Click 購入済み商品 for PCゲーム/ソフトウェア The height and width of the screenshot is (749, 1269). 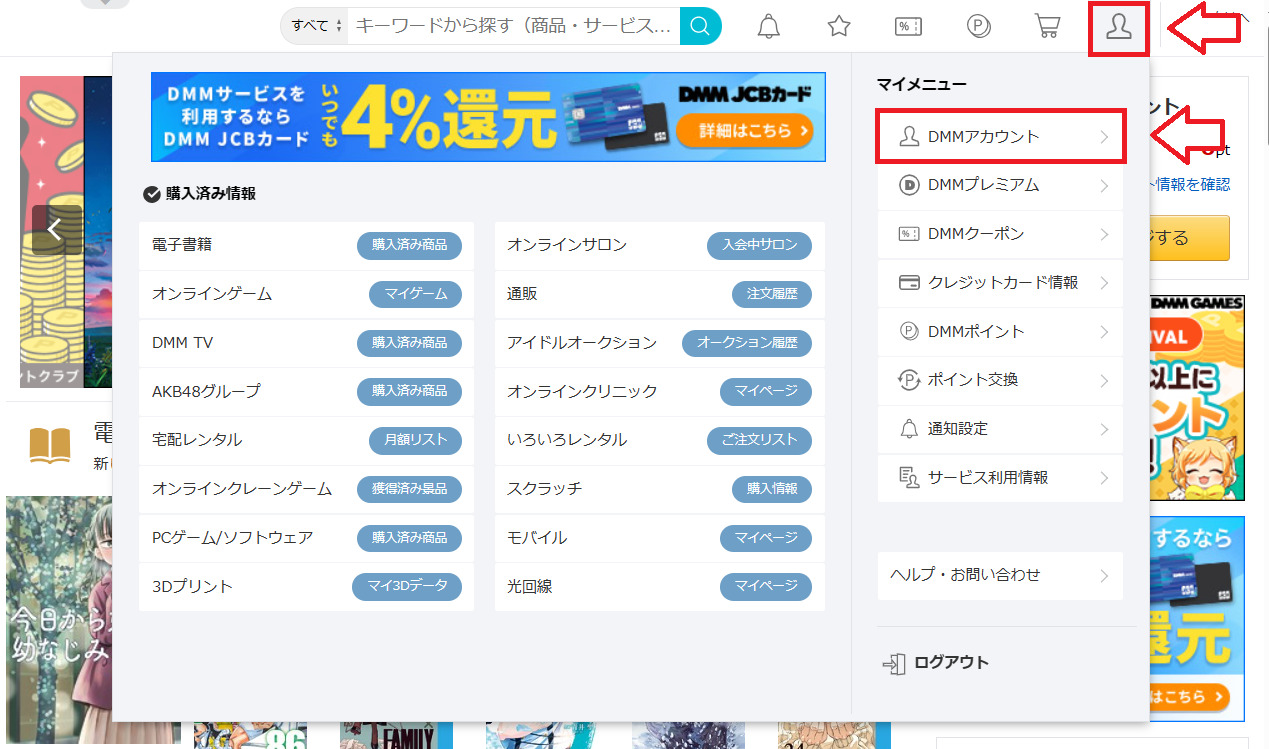pyautogui.click(x=409, y=538)
